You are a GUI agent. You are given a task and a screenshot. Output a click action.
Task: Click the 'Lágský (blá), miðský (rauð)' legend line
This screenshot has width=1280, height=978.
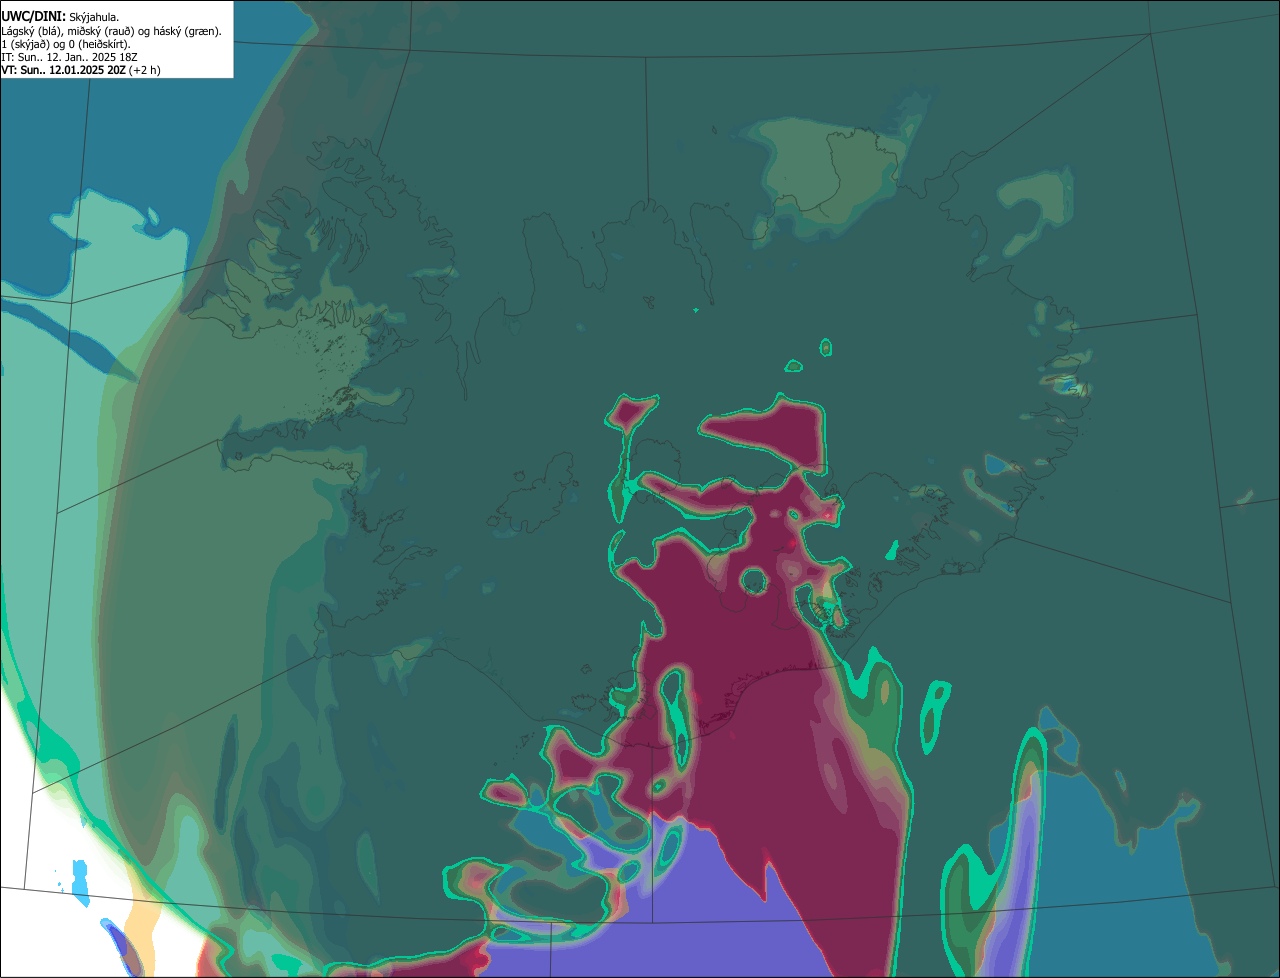click(x=111, y=31)
